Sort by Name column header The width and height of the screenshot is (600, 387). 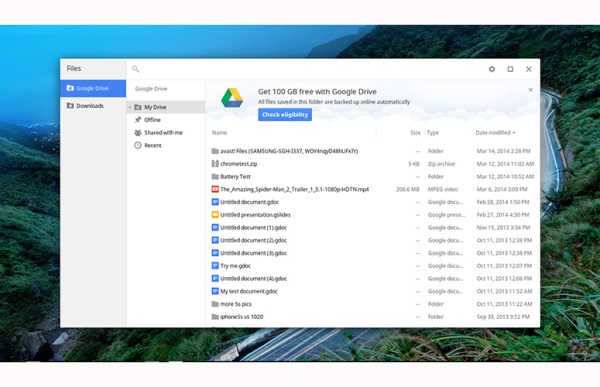[x=220, y=132]
